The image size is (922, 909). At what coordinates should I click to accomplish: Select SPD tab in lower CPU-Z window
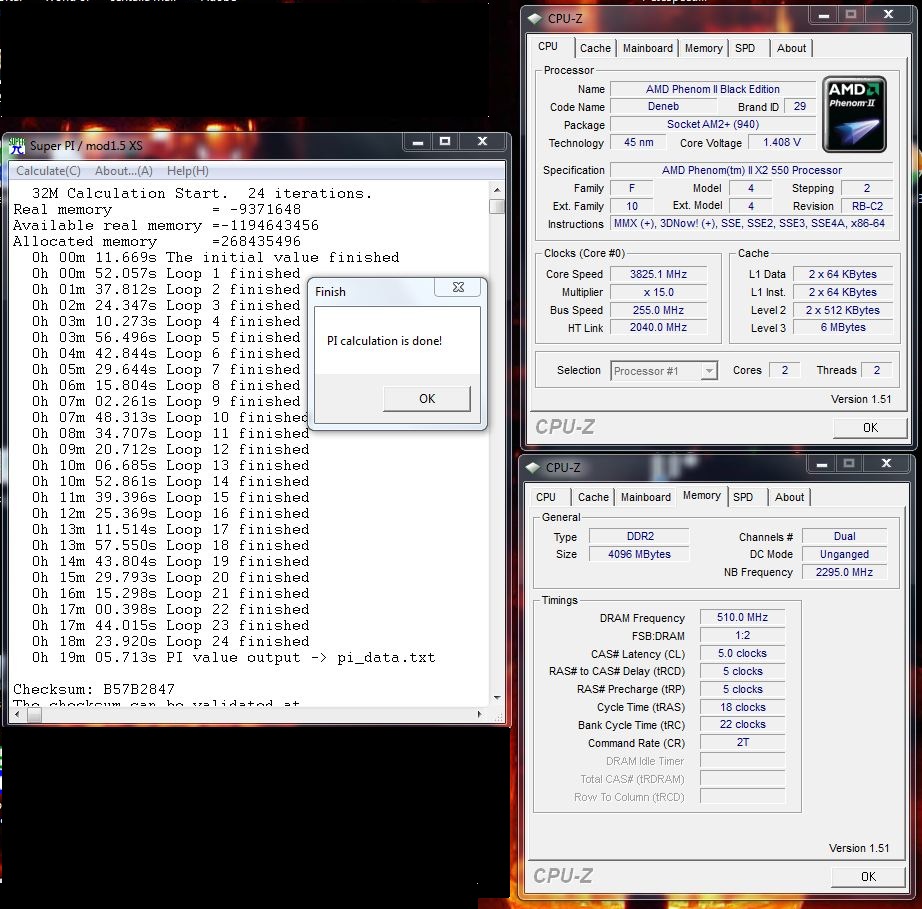743,497
